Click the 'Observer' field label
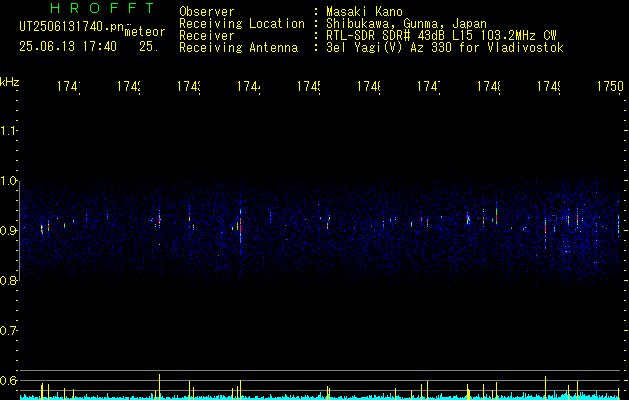The width and height of the screenshot is (629, 400). [x=207, y=11]
